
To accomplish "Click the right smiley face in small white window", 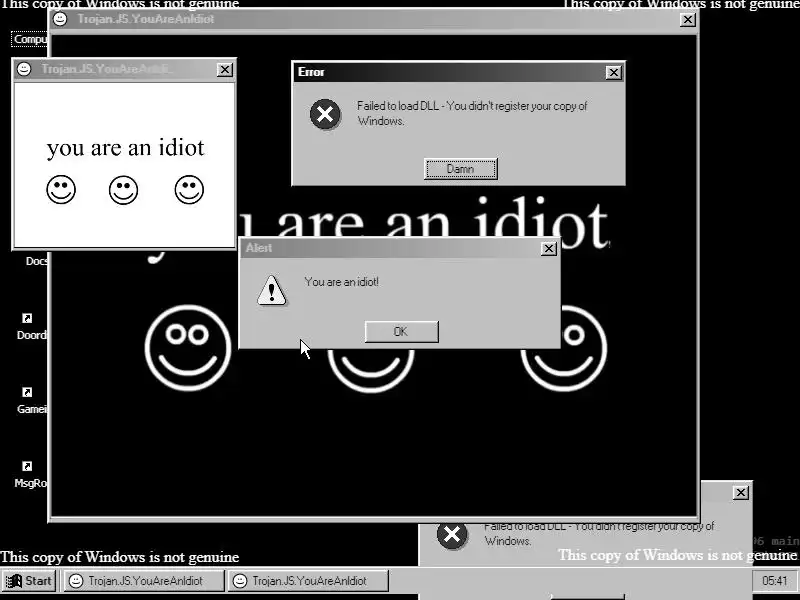I will 189,190.
